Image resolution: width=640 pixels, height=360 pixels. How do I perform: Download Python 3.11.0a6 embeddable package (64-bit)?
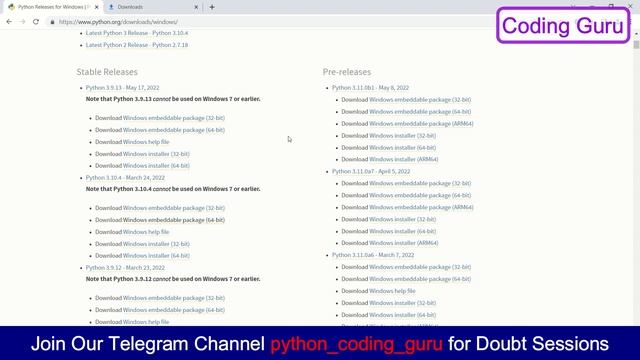point(420,279)
